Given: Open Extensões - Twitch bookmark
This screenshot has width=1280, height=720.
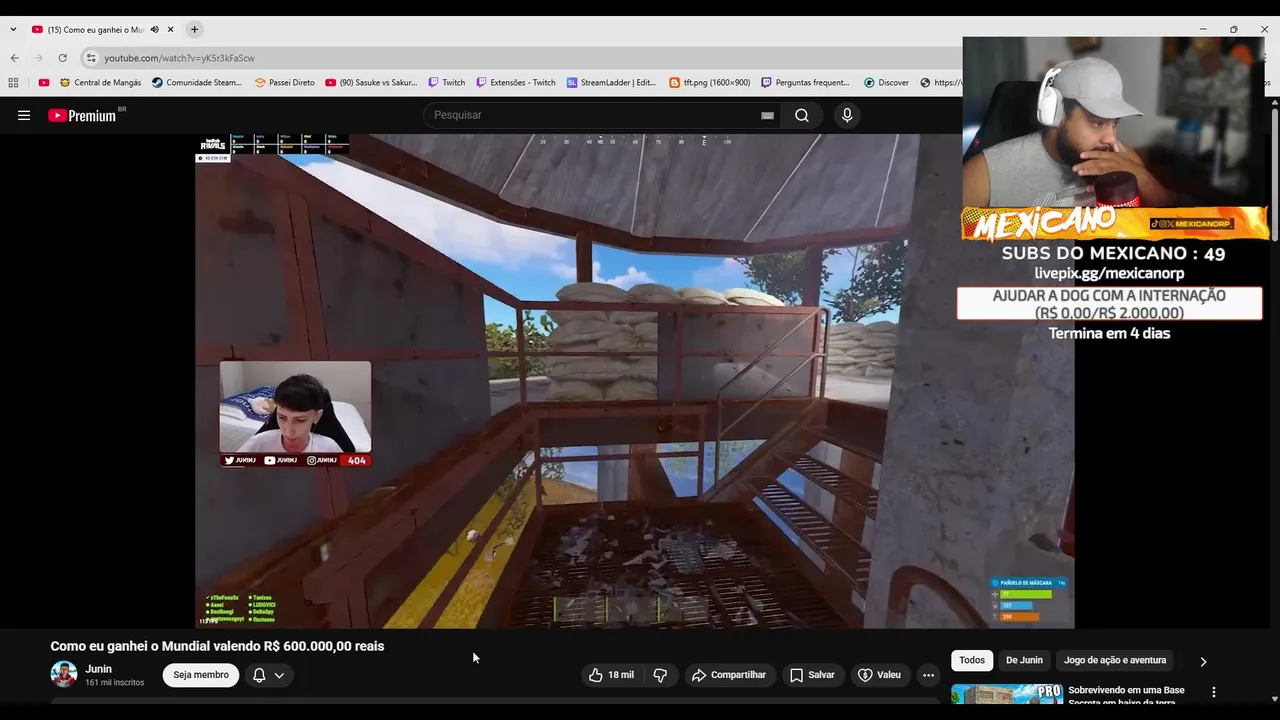Looking at the screenshot, I should pos(516,83).
